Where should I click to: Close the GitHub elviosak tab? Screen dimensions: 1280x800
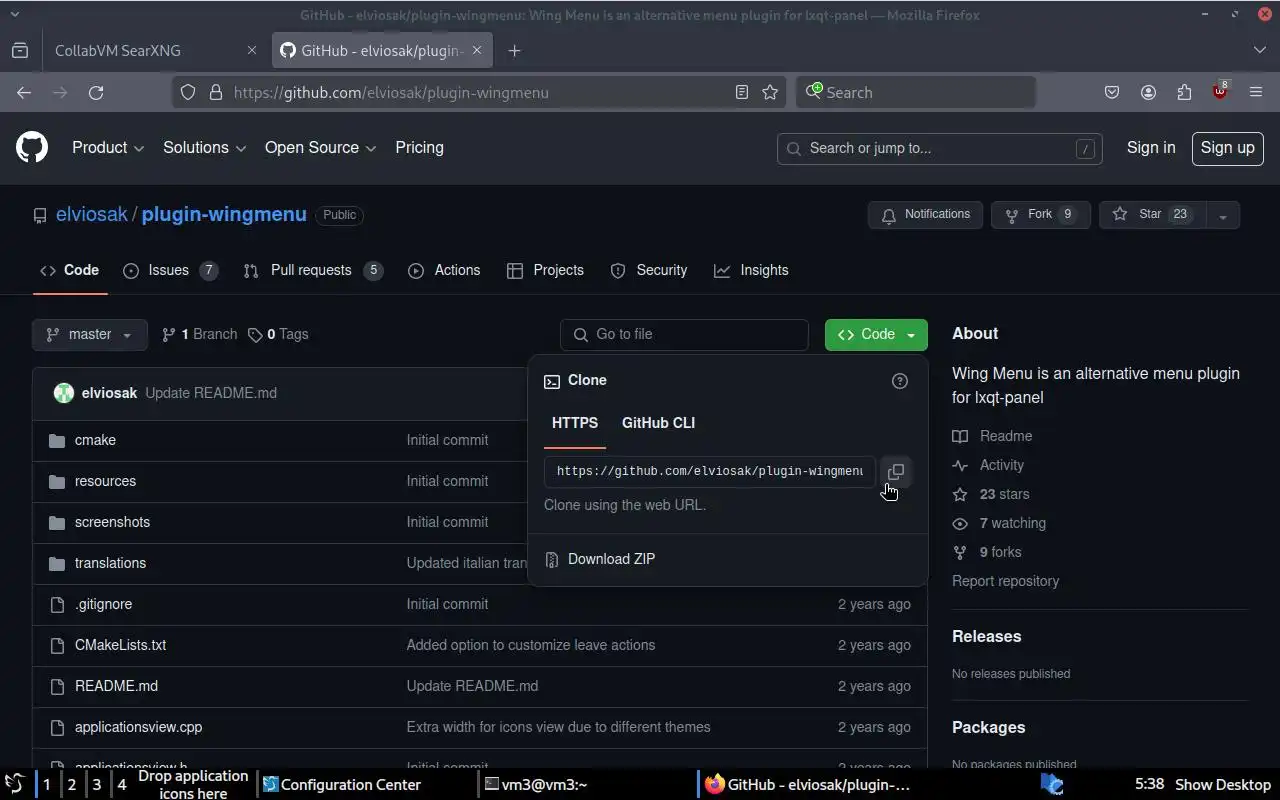[x=476, y=50]
